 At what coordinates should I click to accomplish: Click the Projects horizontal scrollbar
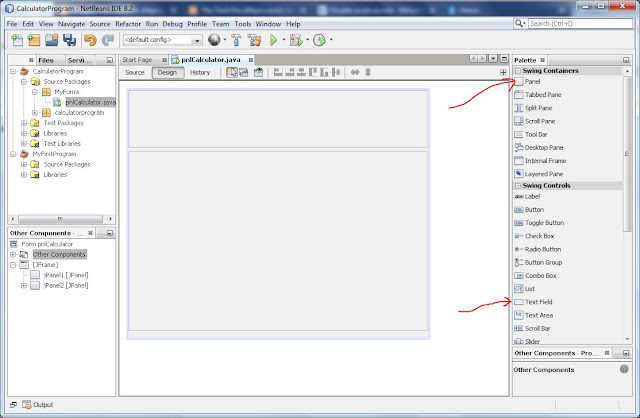click(x=61, y=219)
